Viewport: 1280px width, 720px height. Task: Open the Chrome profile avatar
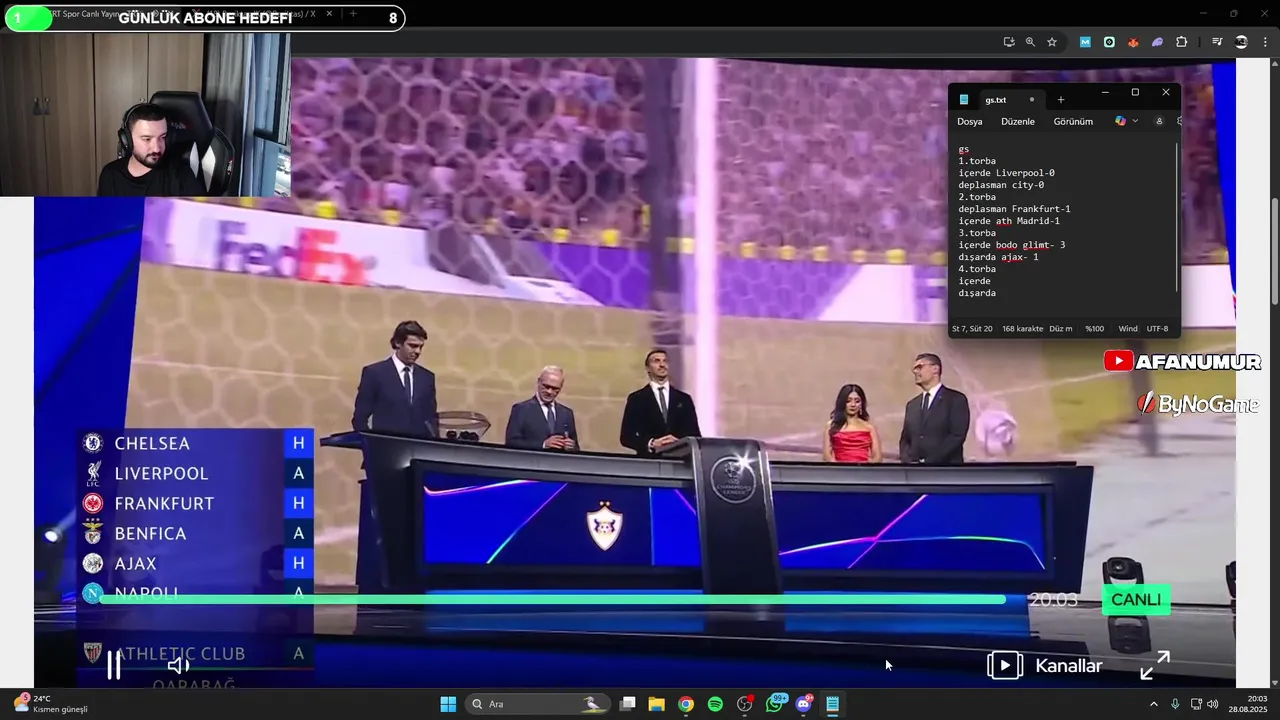1241,42
